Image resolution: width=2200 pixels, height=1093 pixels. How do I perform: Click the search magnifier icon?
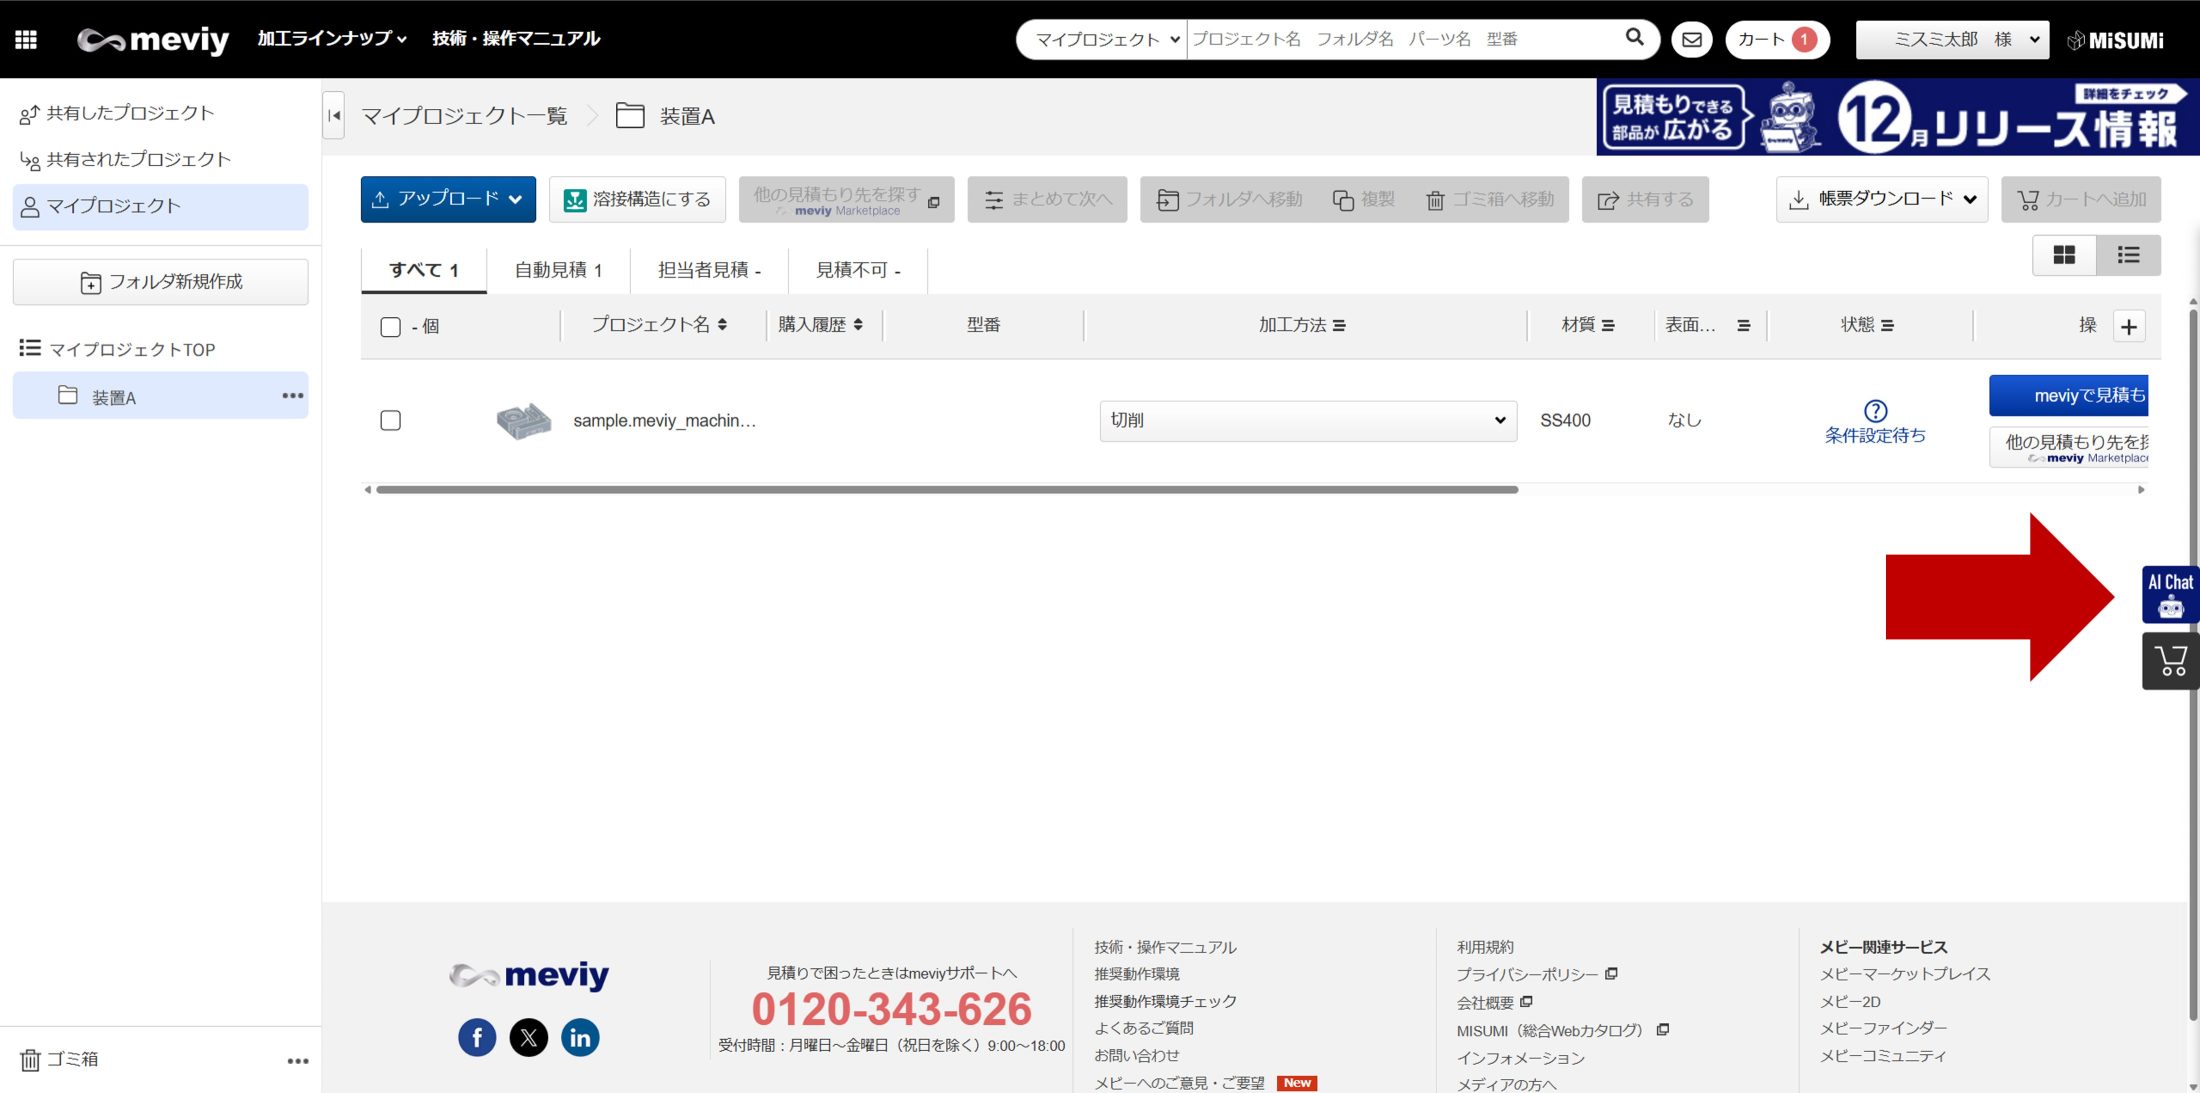click(1634, 37)
